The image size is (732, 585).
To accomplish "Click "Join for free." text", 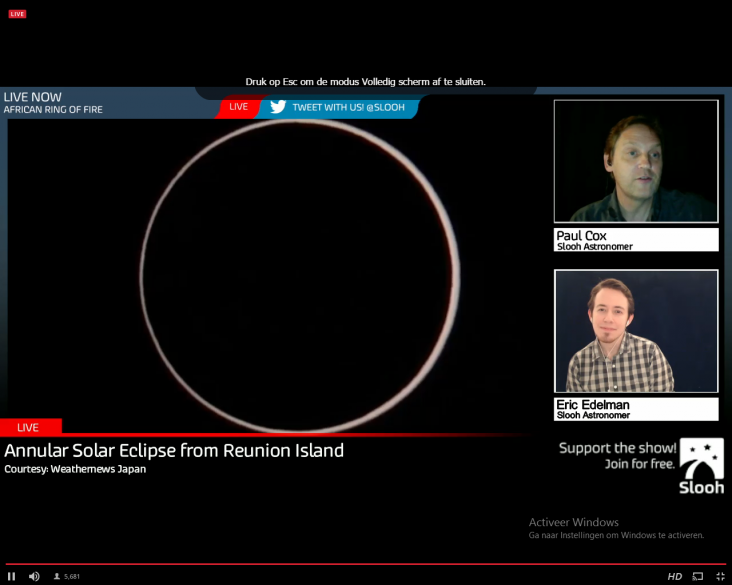I will click(x=640, y=464).
